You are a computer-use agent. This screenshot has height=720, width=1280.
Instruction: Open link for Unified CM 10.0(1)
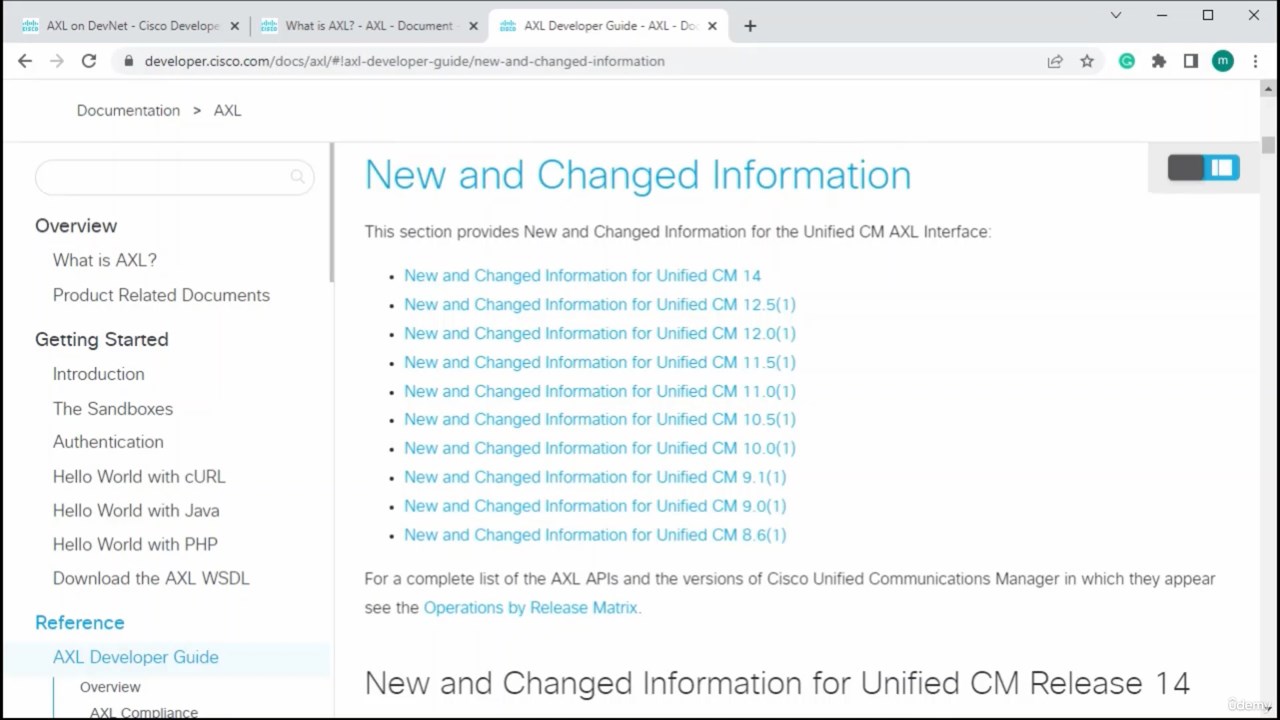coord(600,448)
